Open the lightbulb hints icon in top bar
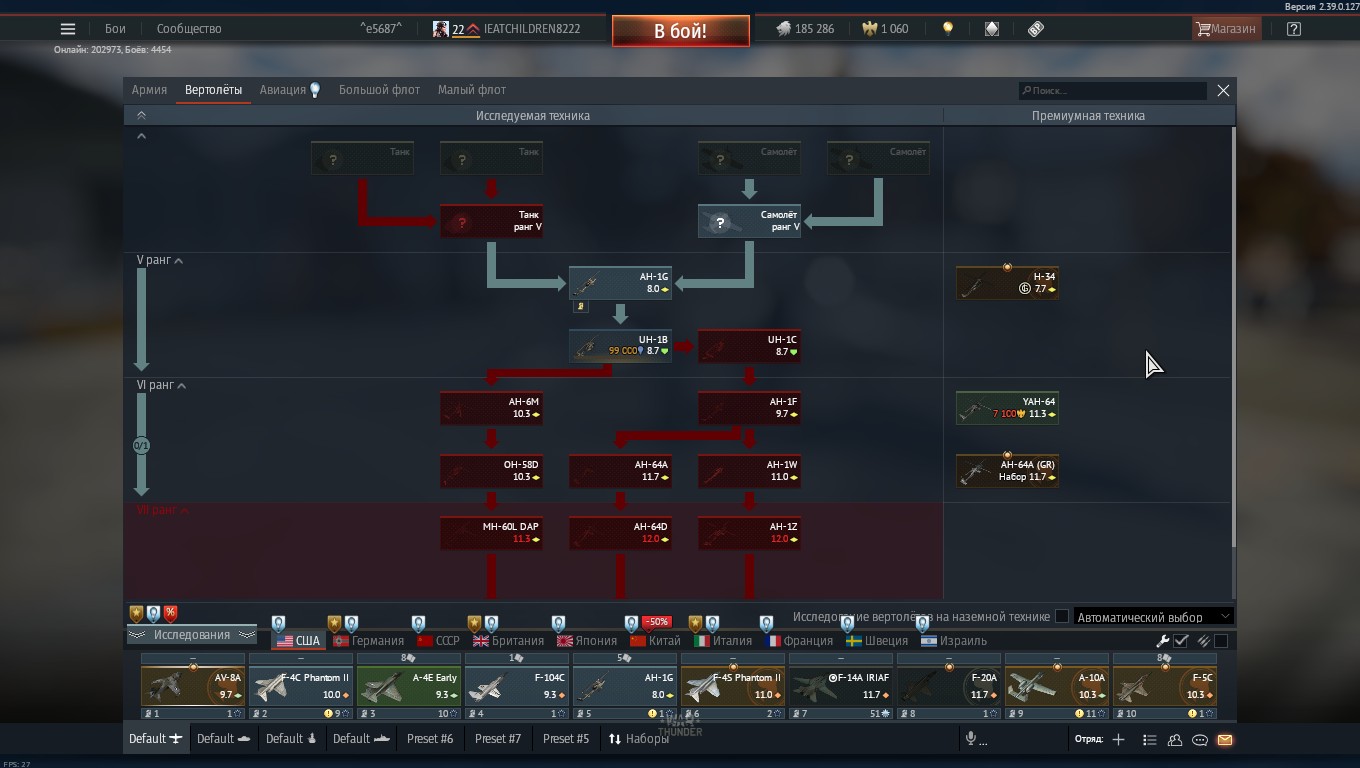The width and height of the screenshot is (1360, 768). 948,29
